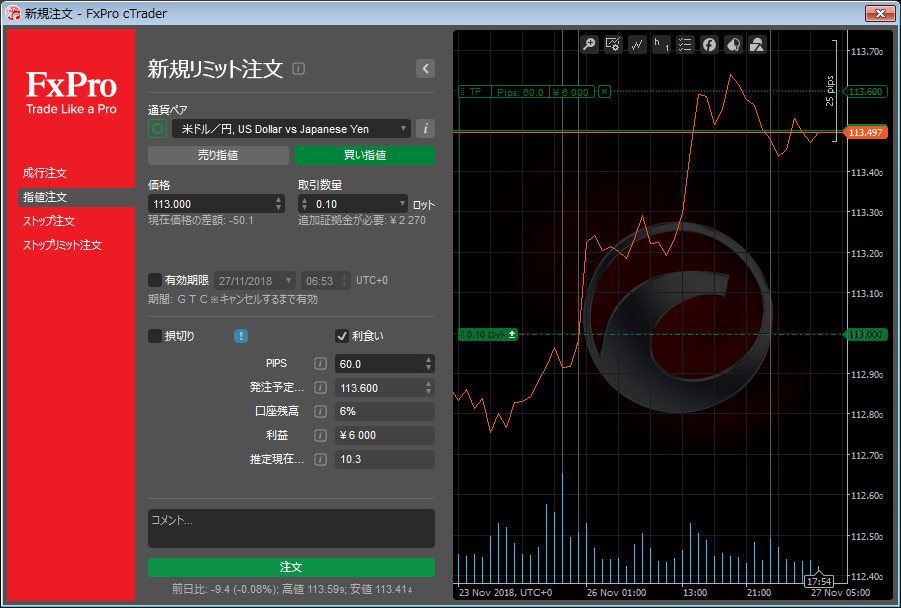Click the 追加証拠金が必要: ¥2 270 text
The height and width of the screenshot is (608, 901).
362,221
